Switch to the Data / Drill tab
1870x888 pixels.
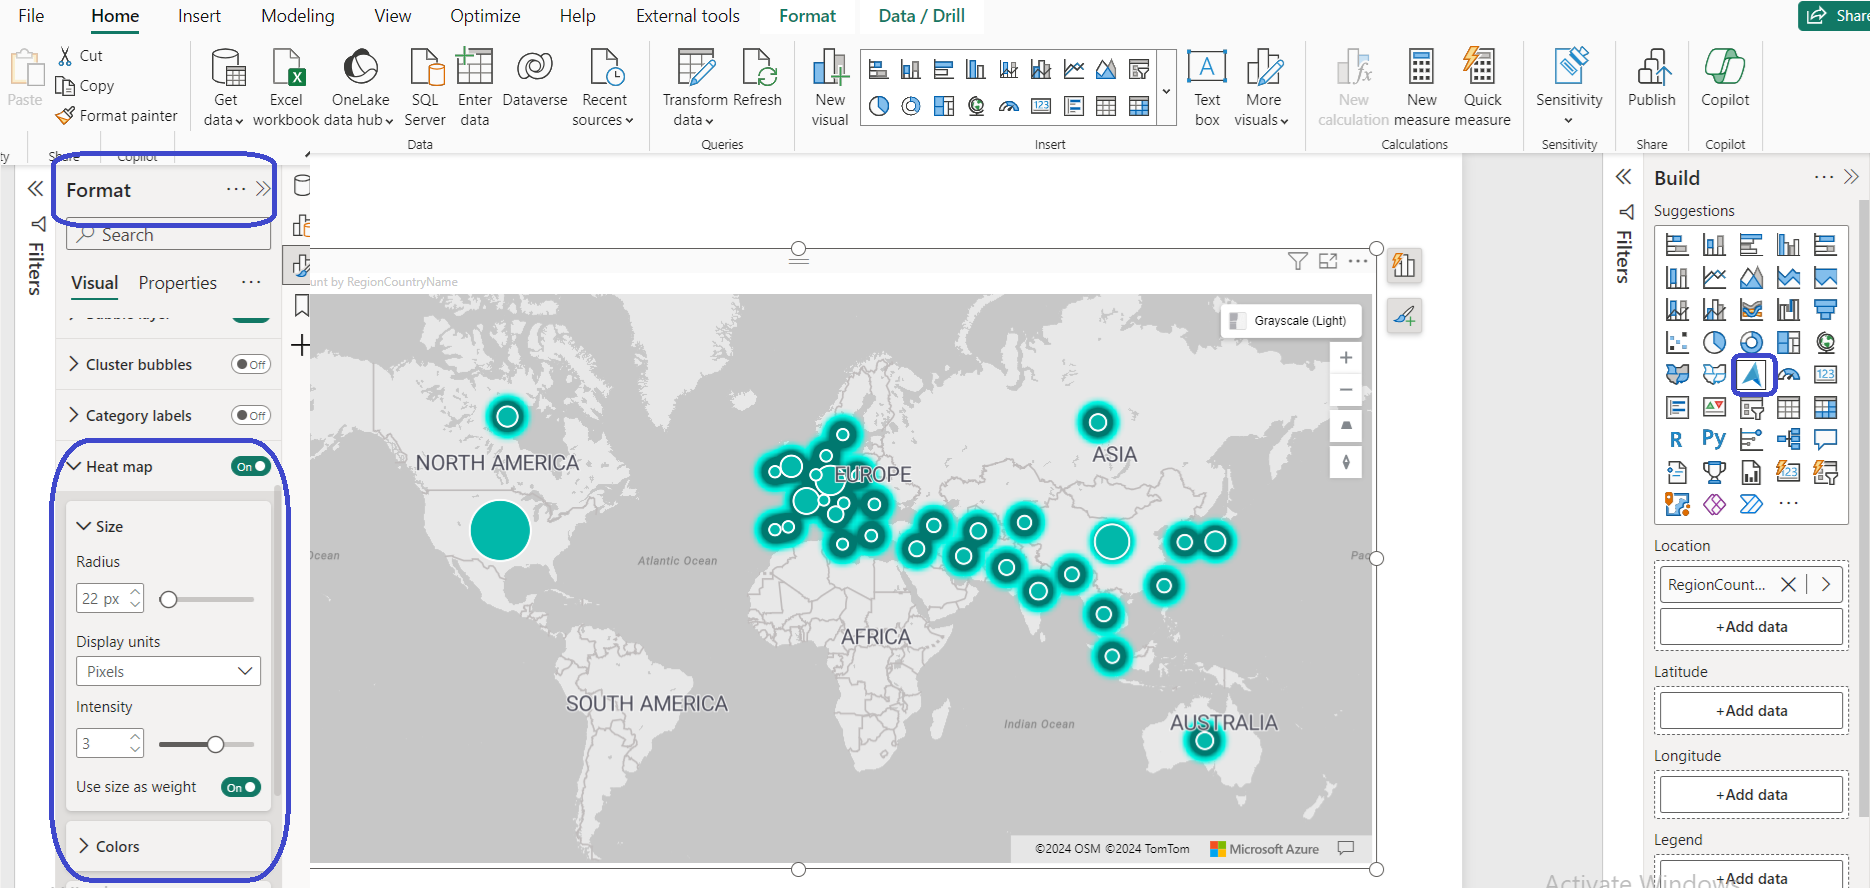point(921,16)
